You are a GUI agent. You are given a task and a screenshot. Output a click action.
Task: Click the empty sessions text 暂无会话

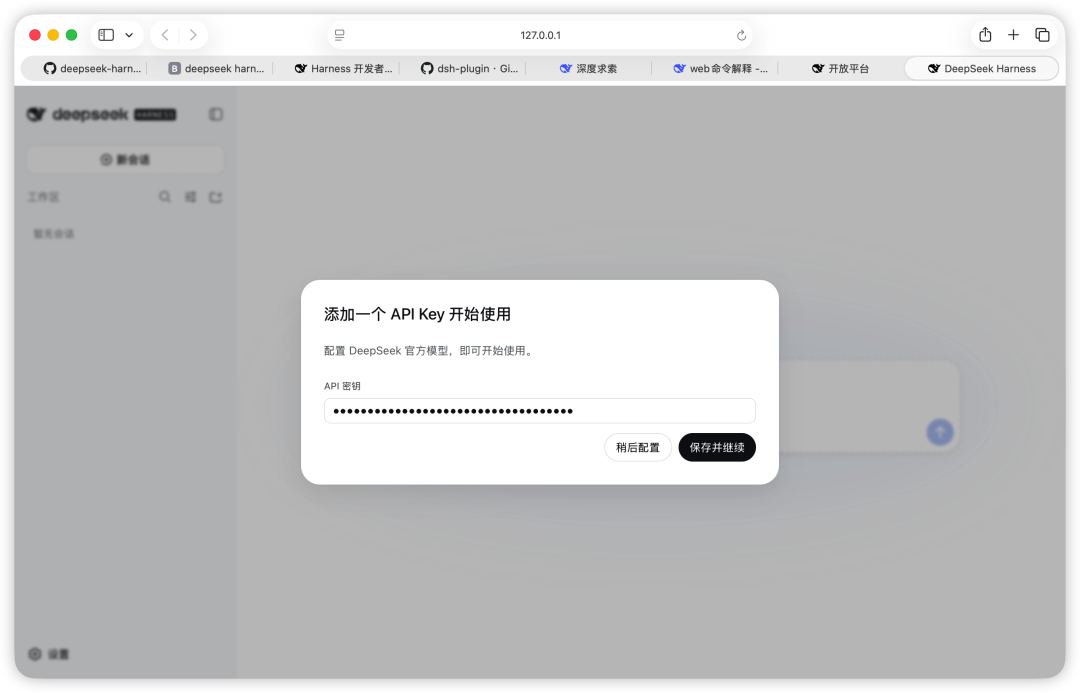pos(54,234)
